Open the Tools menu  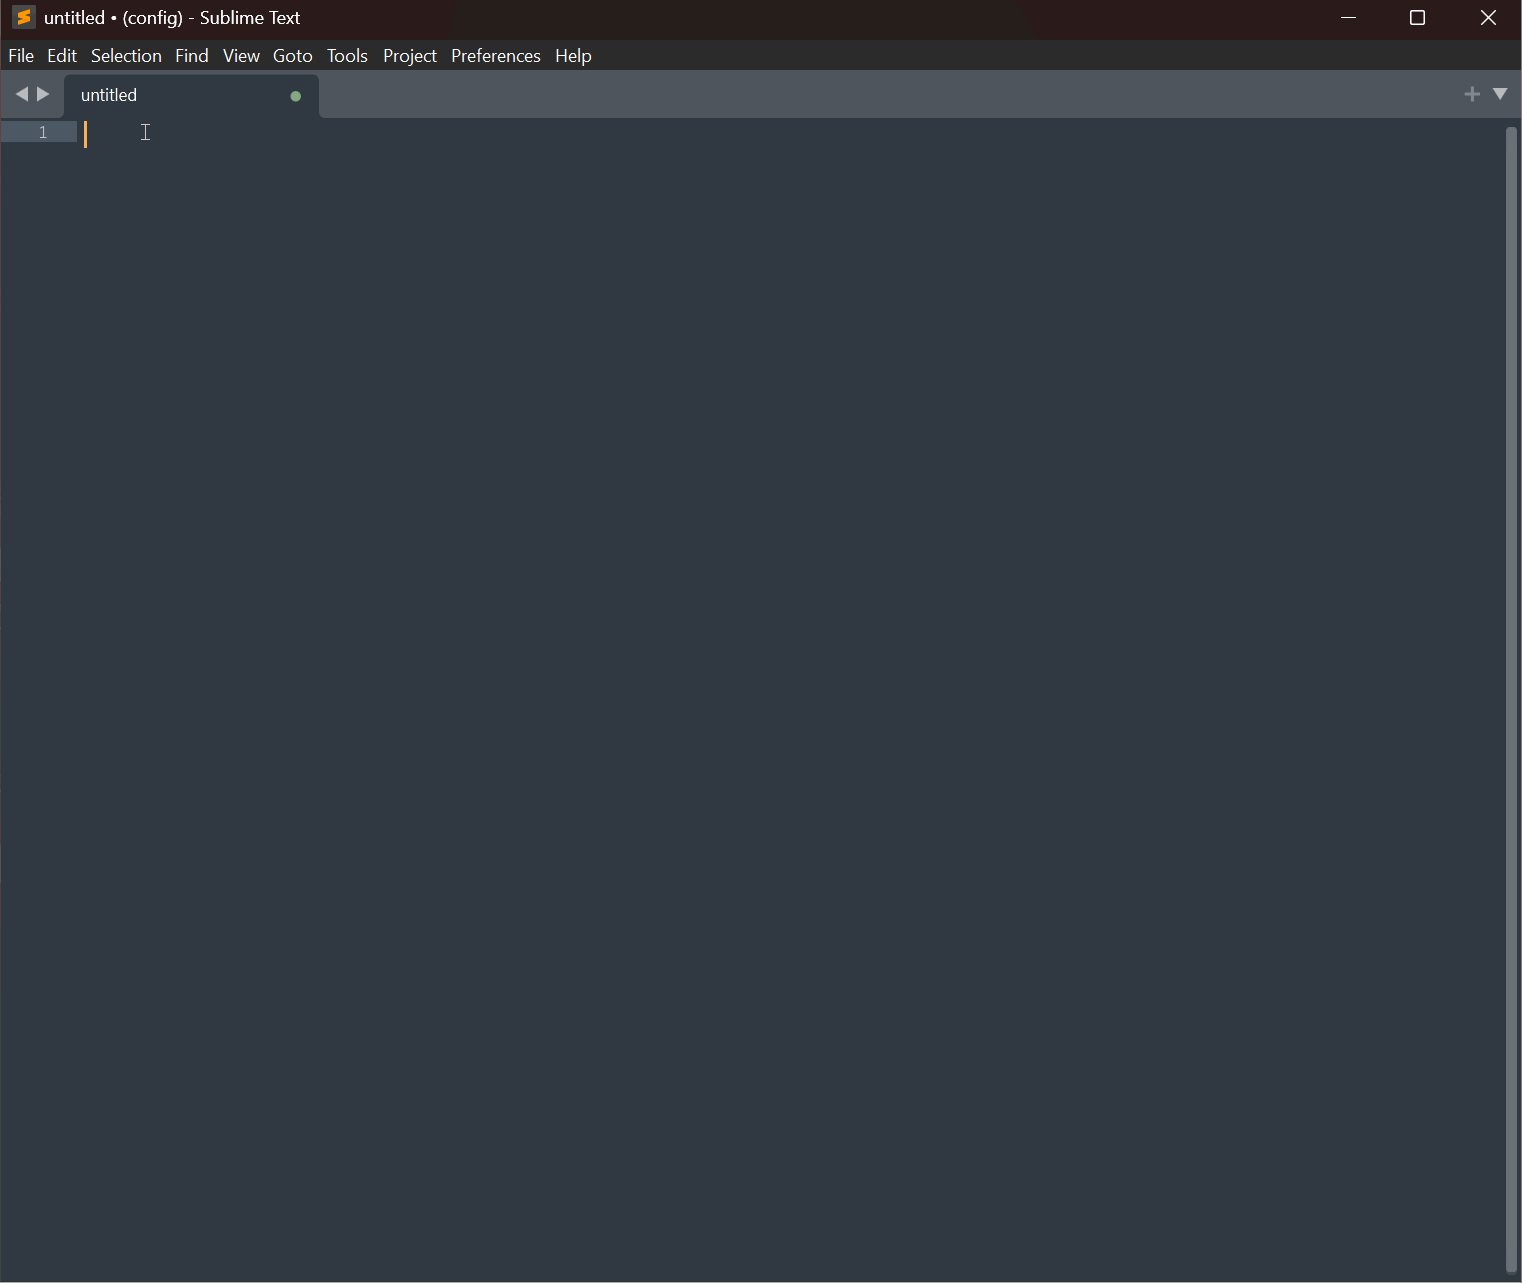347,56
